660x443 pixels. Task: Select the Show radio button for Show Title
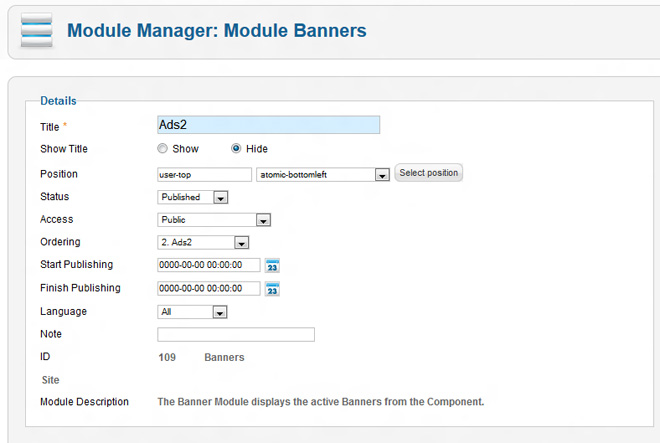[163, 149]
